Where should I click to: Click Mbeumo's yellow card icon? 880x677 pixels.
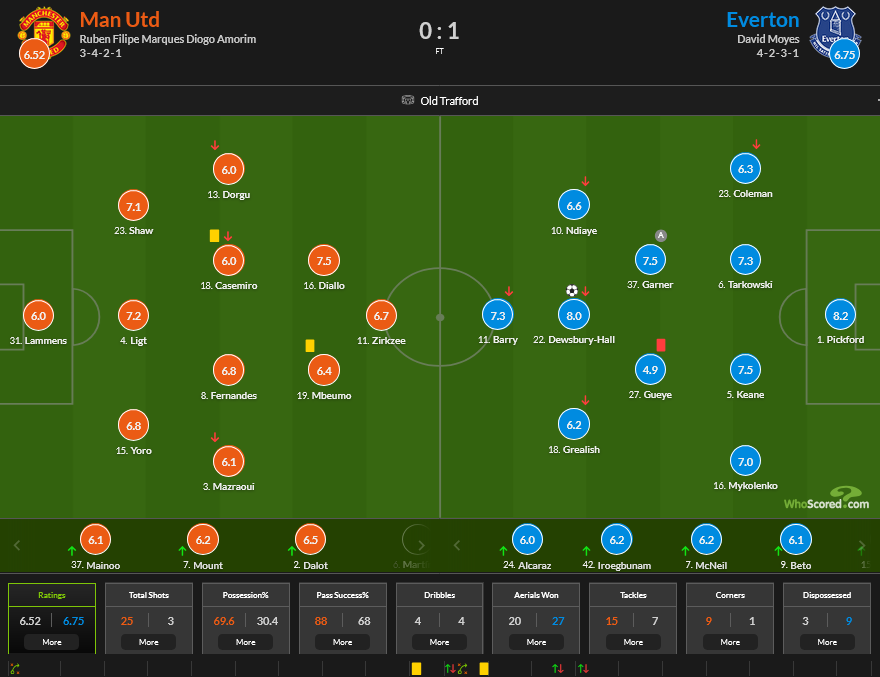(310, 345)
